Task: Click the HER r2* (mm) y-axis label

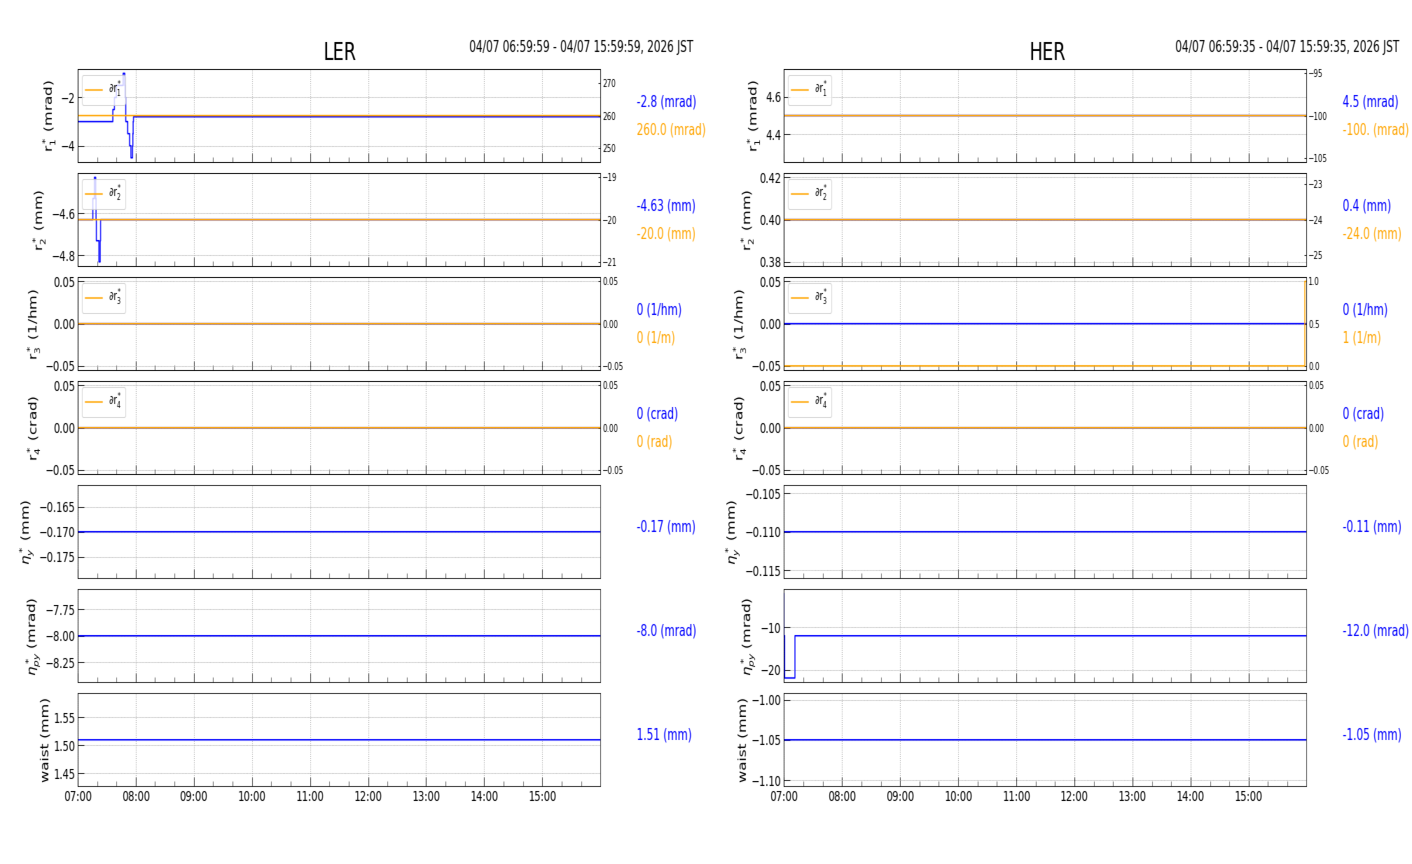Action: point(746,220)
